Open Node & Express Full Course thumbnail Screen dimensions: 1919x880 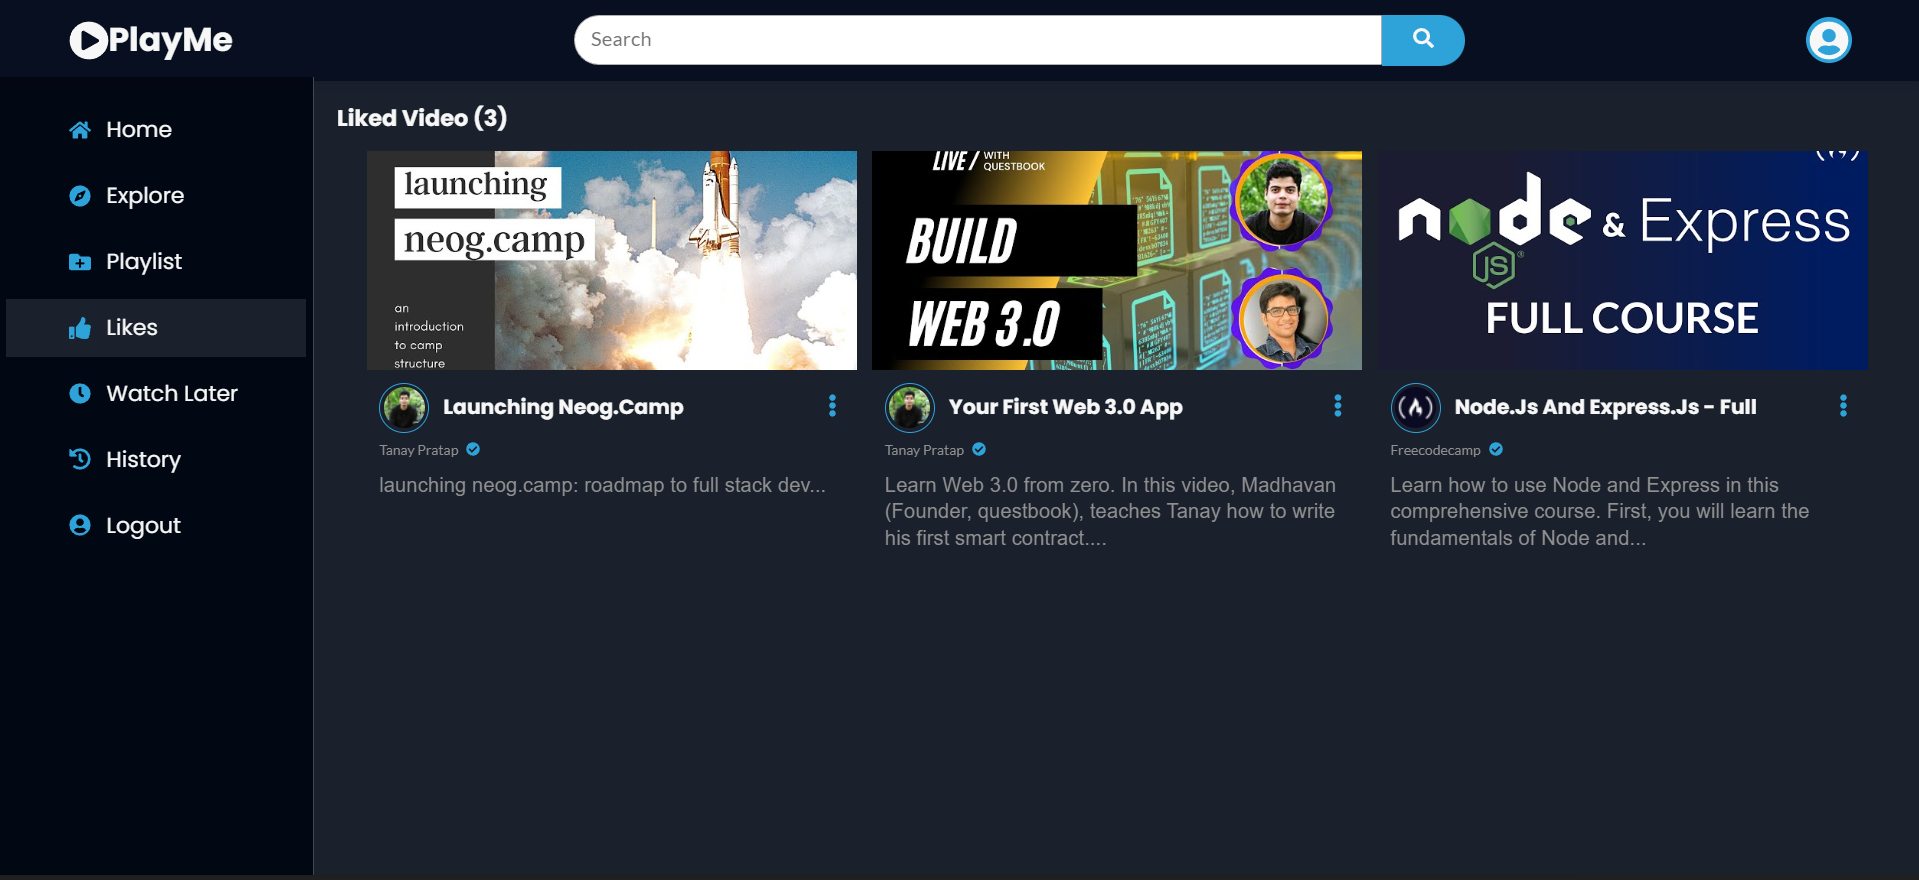click(x=1623, y=260)
